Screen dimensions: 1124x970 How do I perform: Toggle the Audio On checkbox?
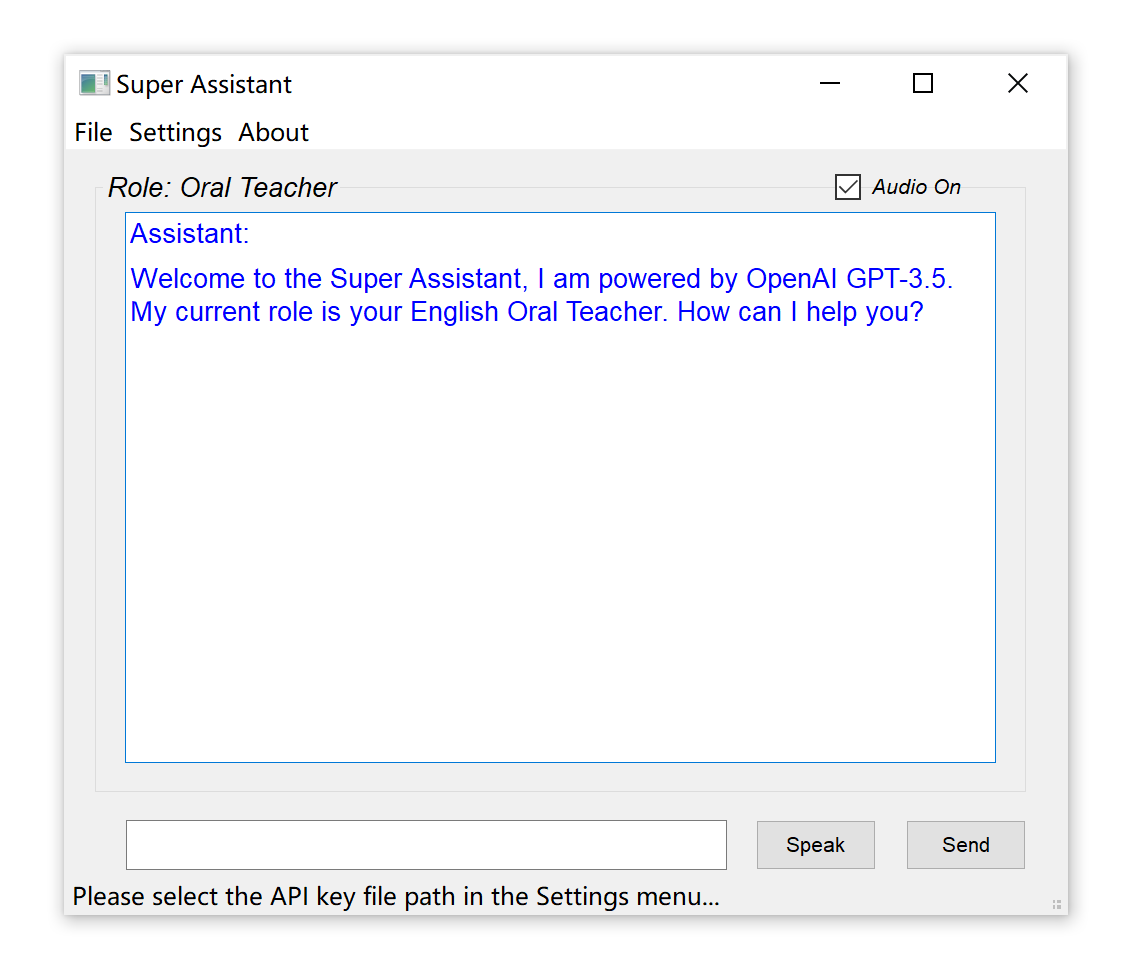click(847, 187)
